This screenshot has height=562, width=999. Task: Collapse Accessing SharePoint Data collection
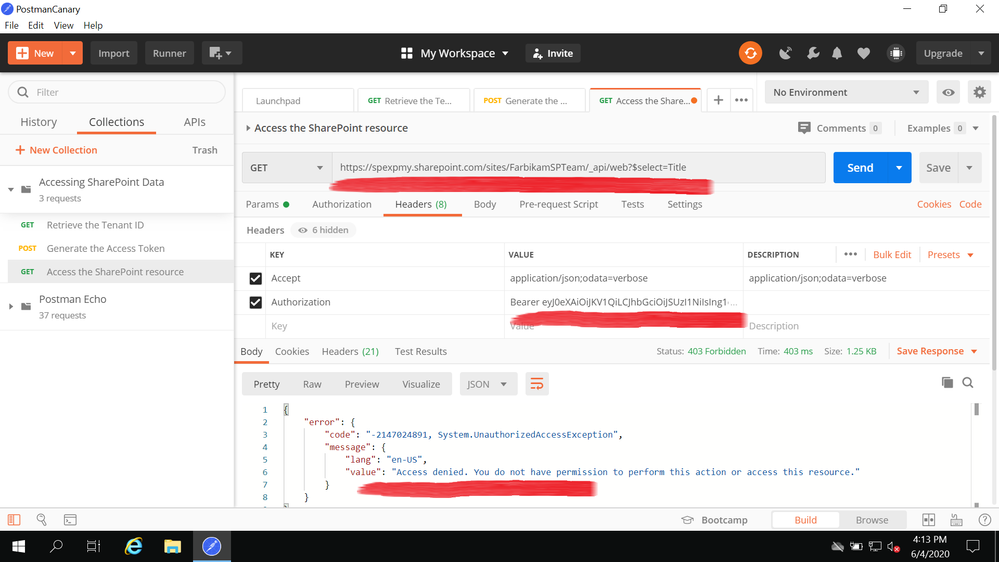click(x=11, y=189)
